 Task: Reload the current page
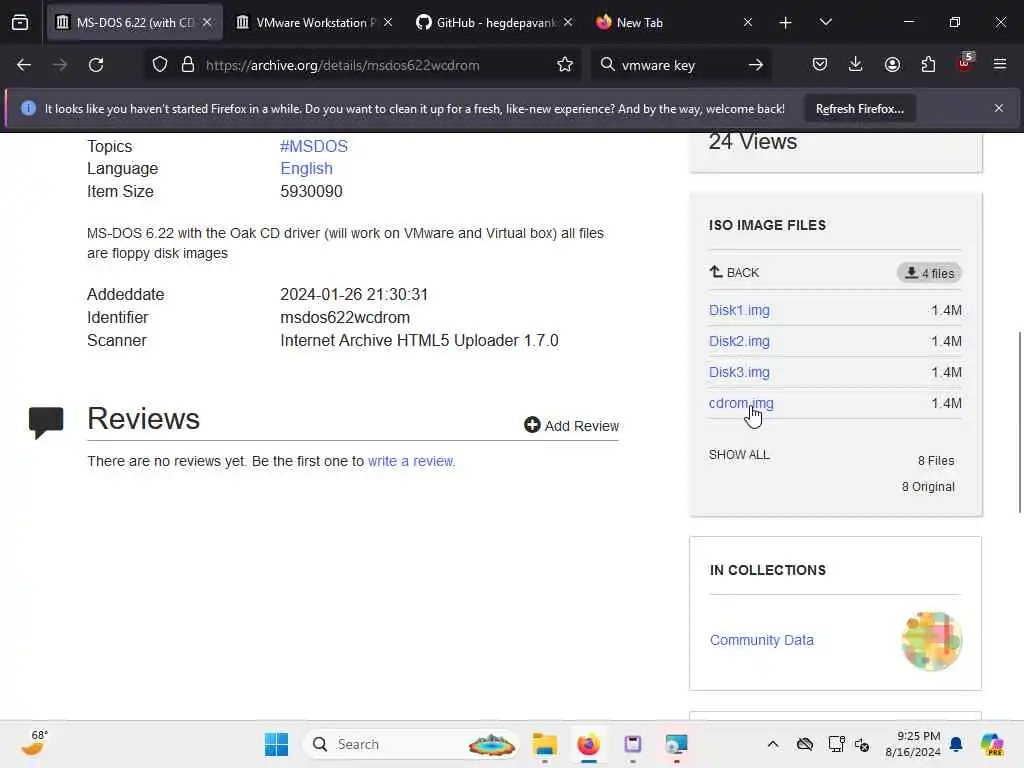(x=96, y=65)
